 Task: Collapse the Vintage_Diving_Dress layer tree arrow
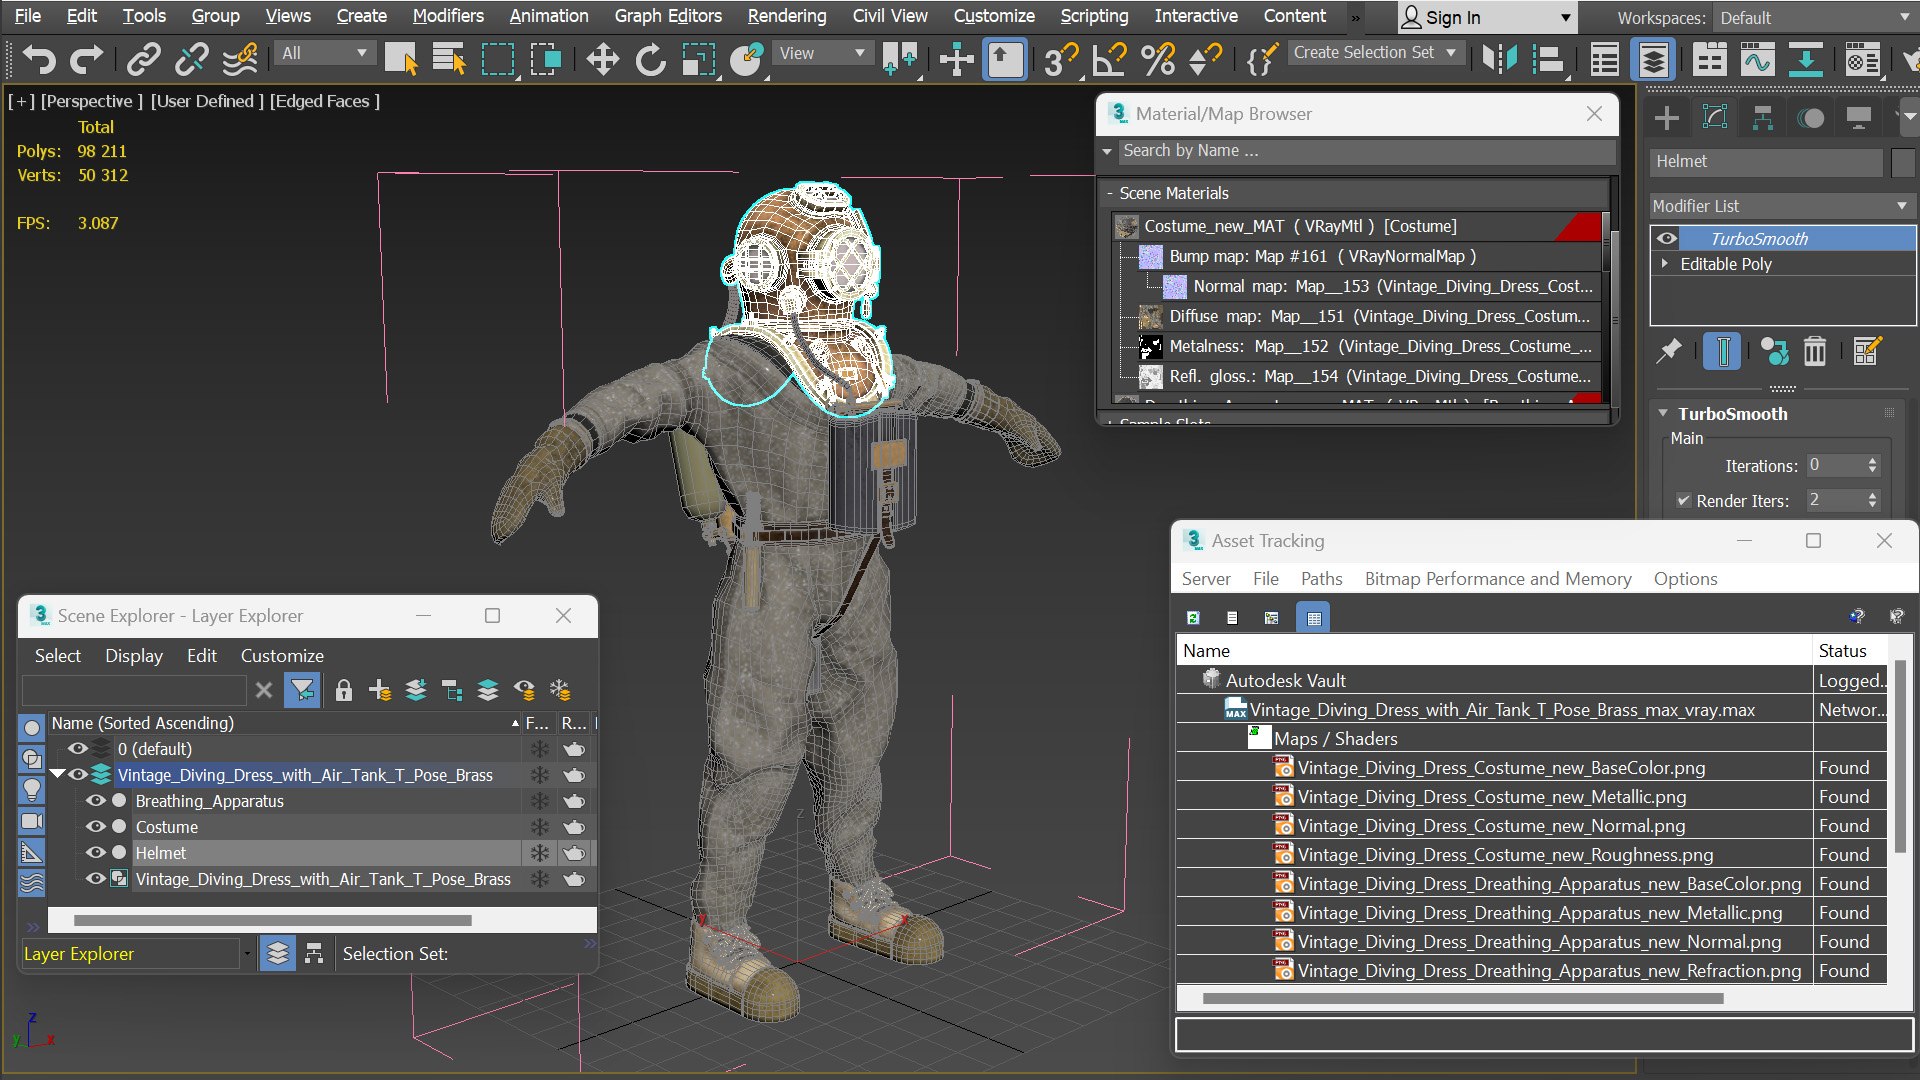click(x=57, y=775)
